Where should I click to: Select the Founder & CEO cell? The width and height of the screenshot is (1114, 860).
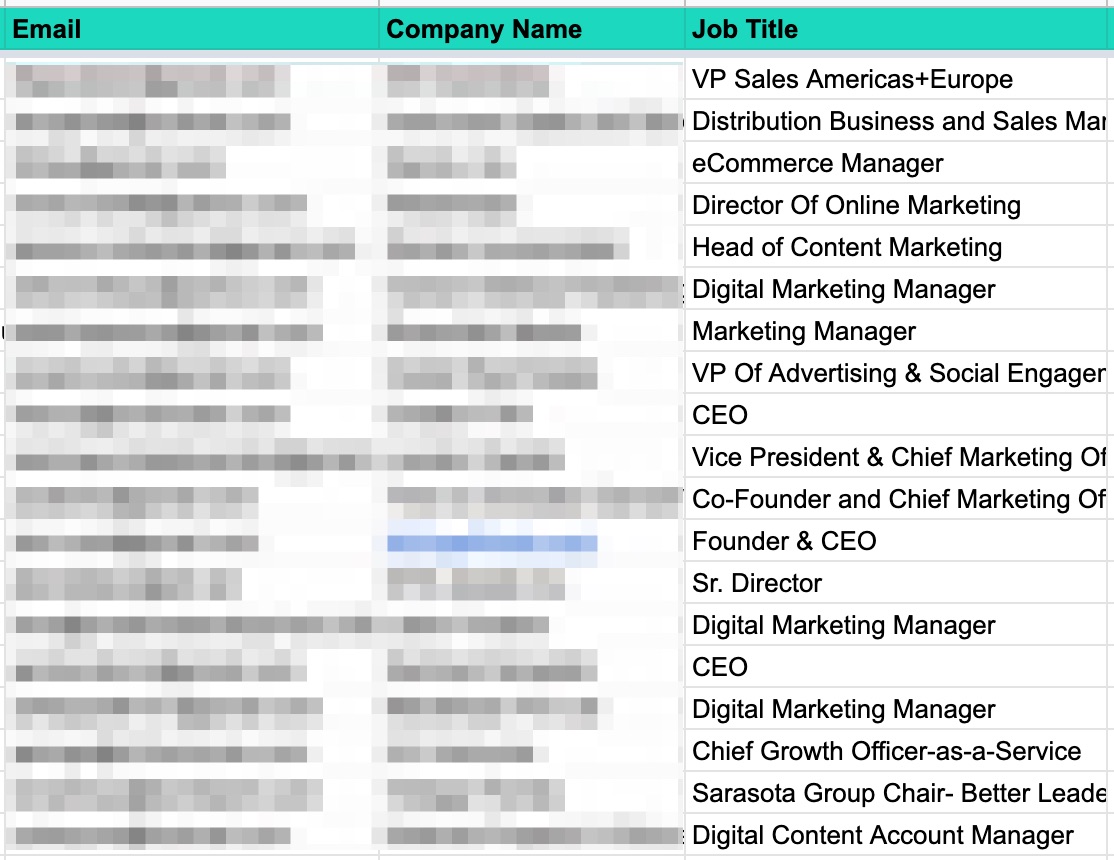(784, 542)
